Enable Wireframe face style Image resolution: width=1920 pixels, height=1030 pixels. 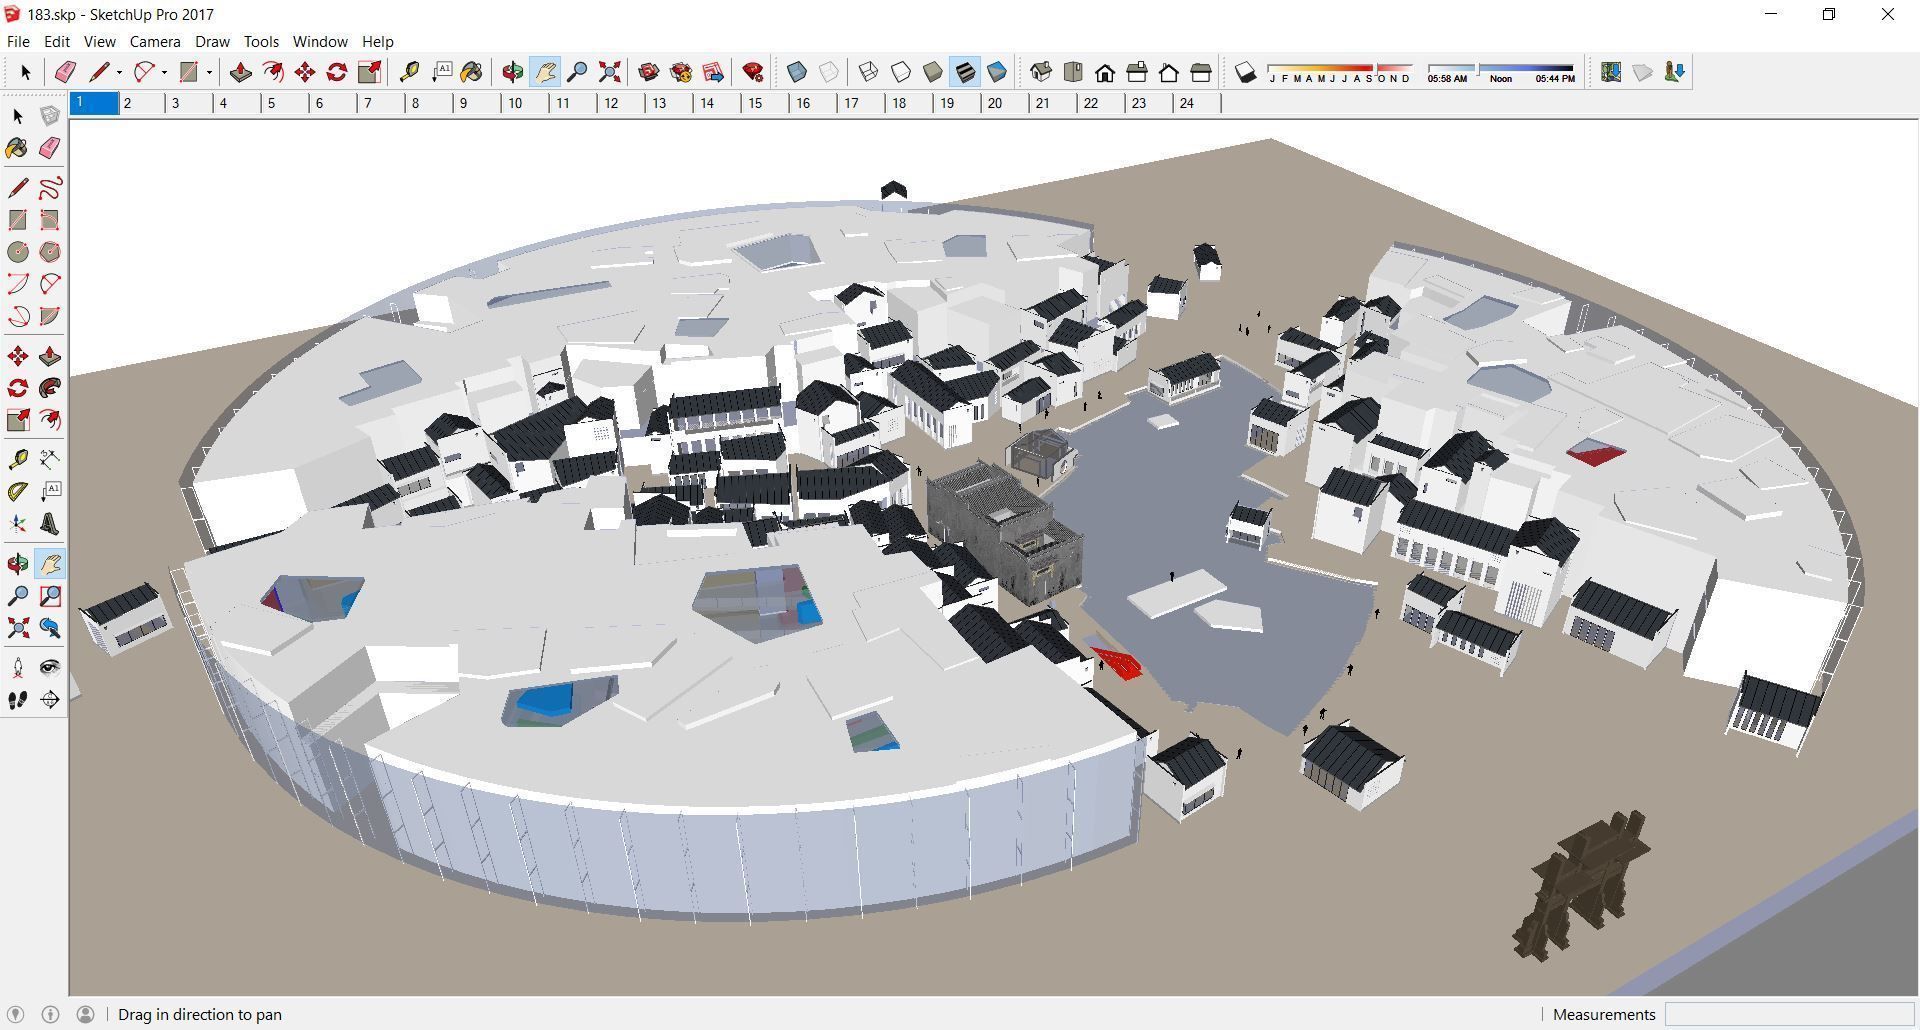(869, 72)
